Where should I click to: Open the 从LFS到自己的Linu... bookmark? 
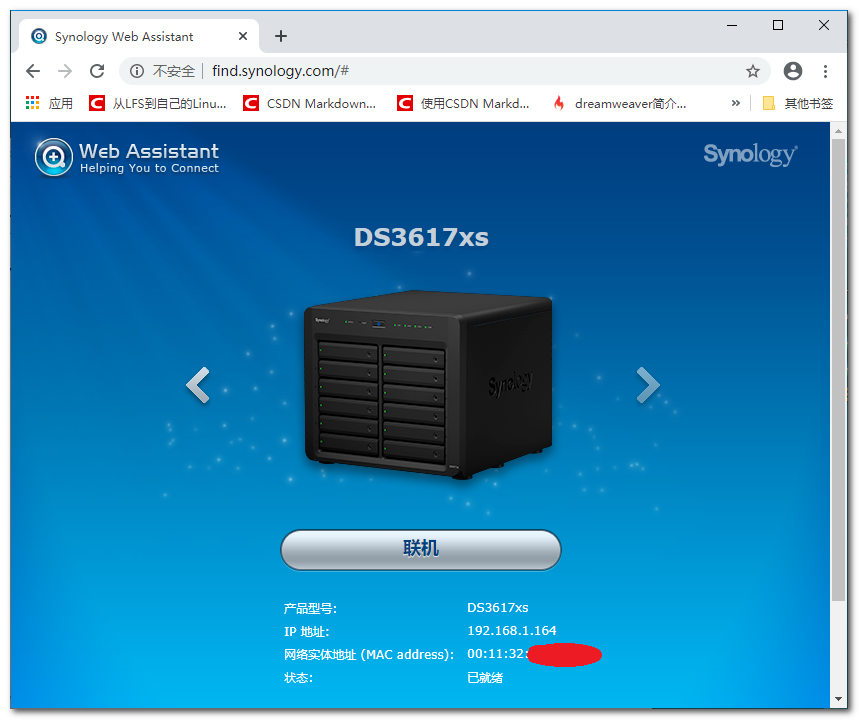[158, 103]
